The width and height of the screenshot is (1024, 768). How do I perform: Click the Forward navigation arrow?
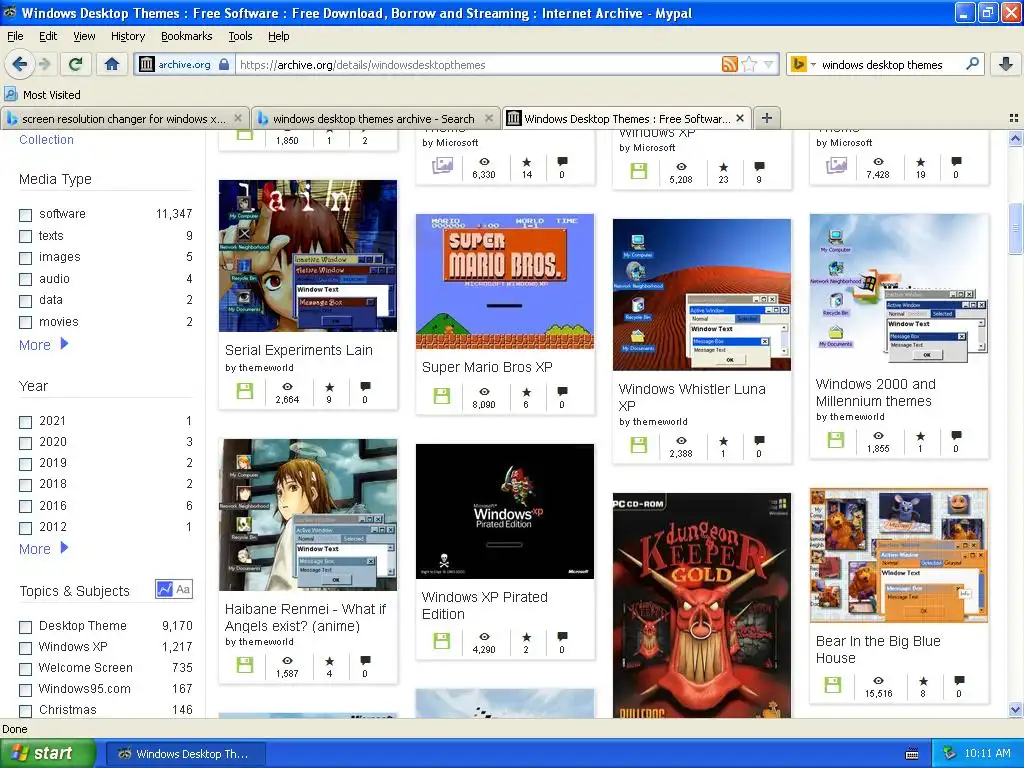pyautogui.click(x=44, y=64)
